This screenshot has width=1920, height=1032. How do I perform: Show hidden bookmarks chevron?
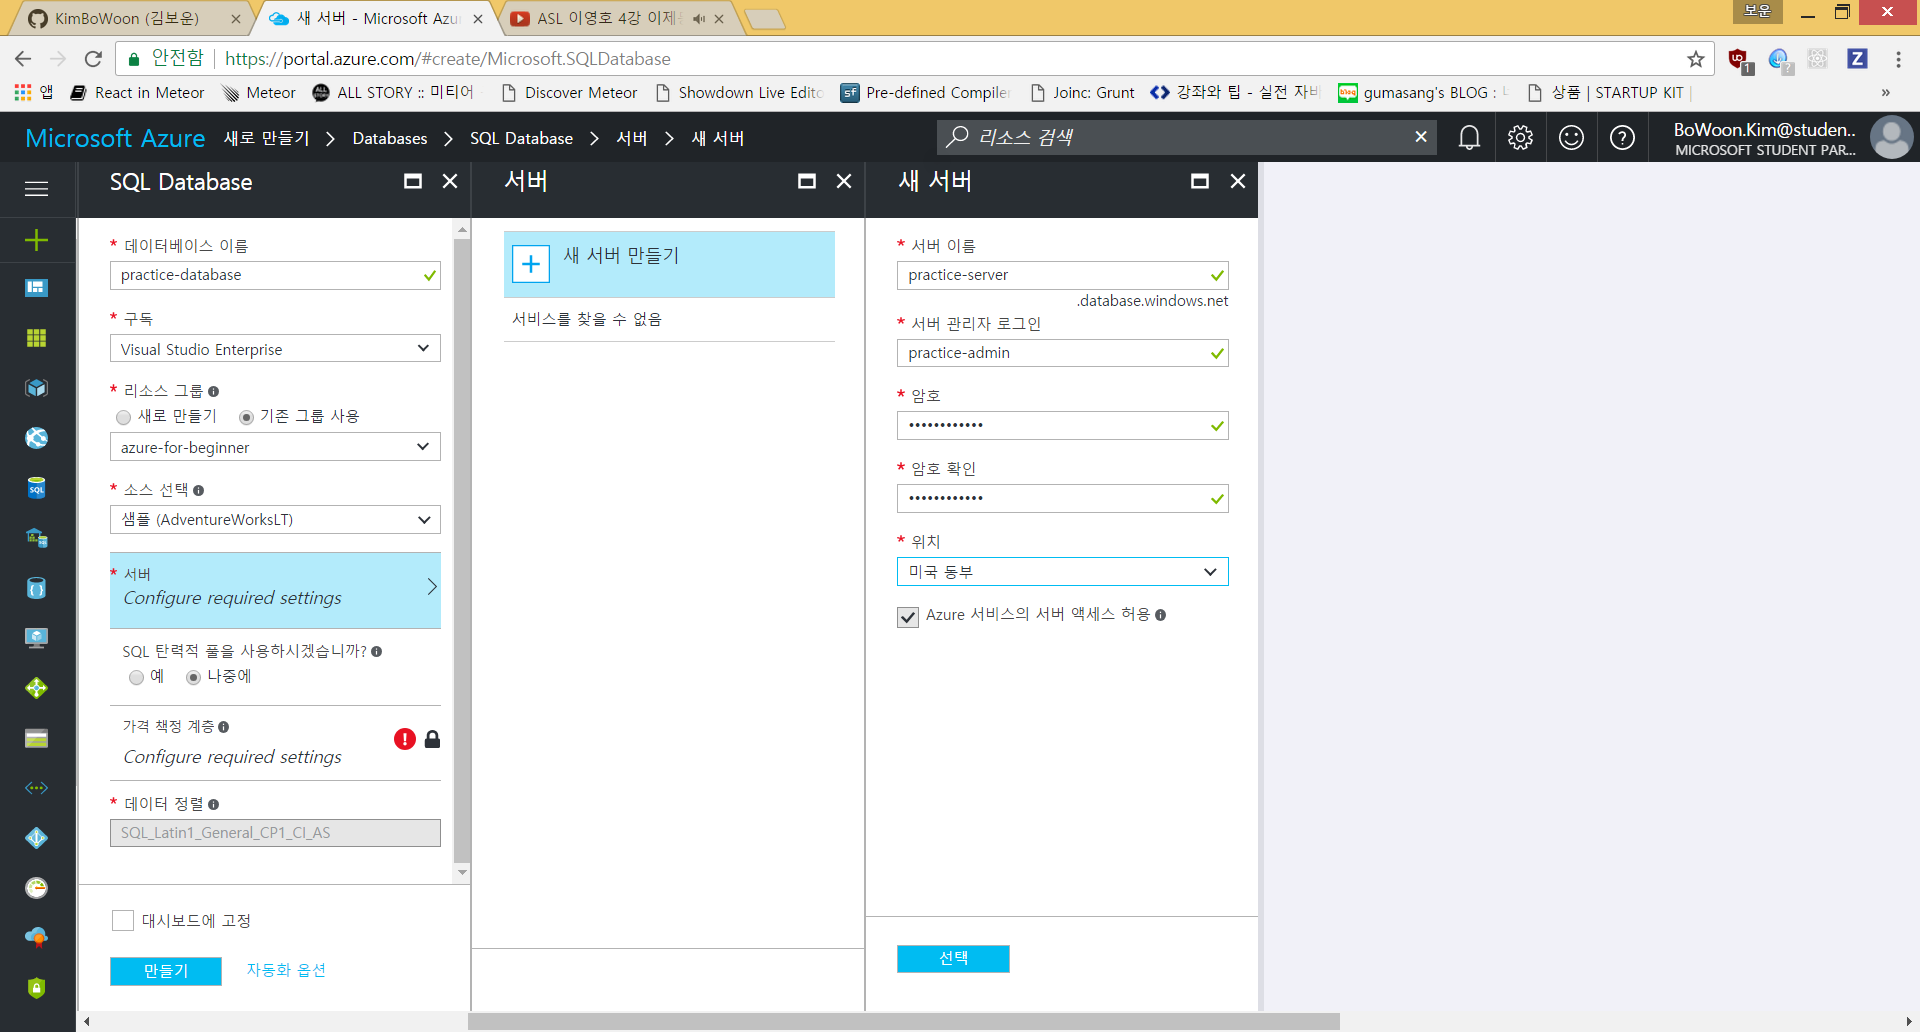(x=1886, y=93)
